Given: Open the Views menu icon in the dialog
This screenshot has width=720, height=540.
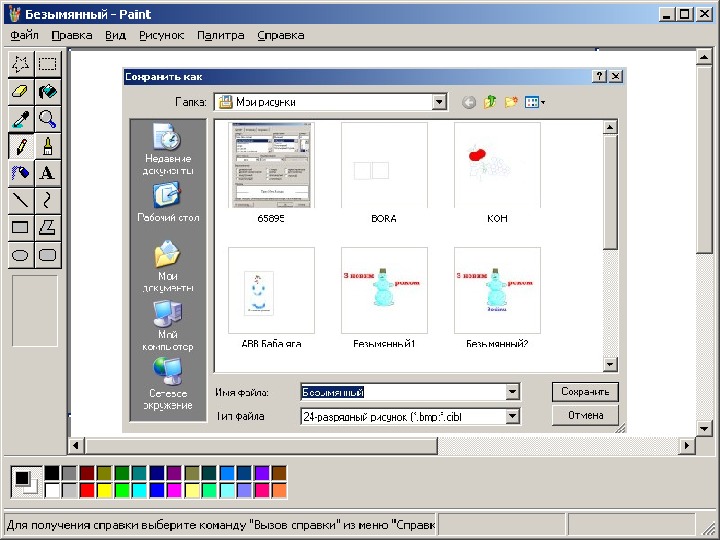Looking at the screenshot, I should [x=534, y=102].
